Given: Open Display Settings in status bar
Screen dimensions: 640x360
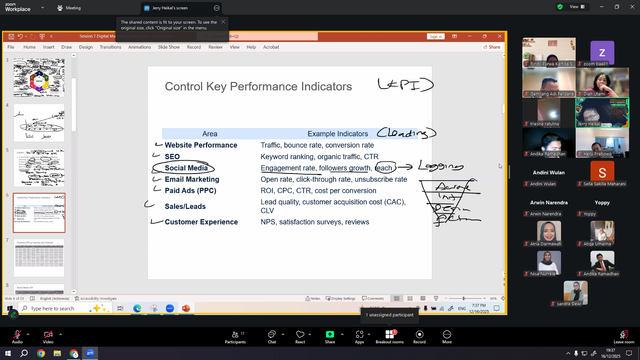Looking at the screenshot, I should 340,298.
